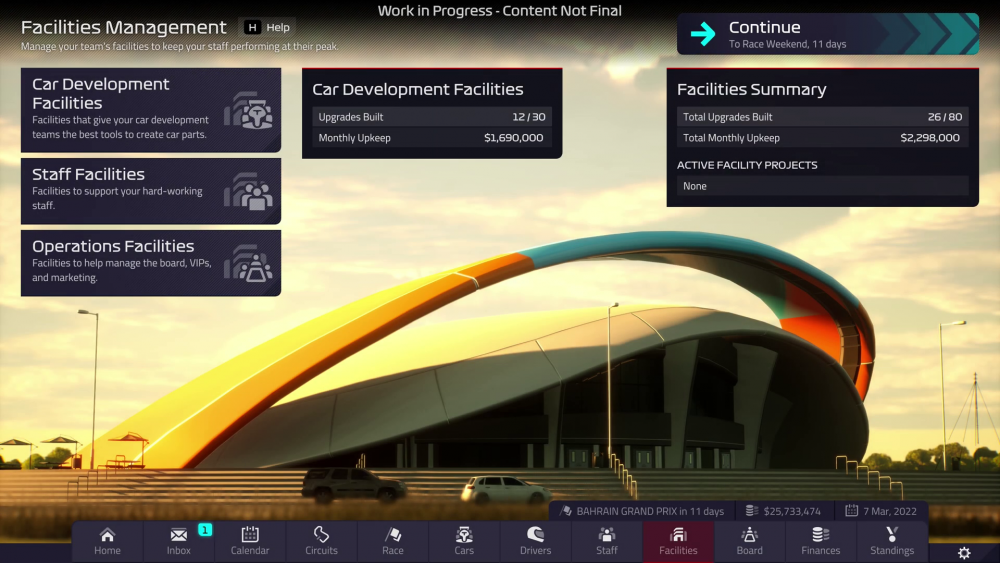Open the Race flag icon

(393, 534)
